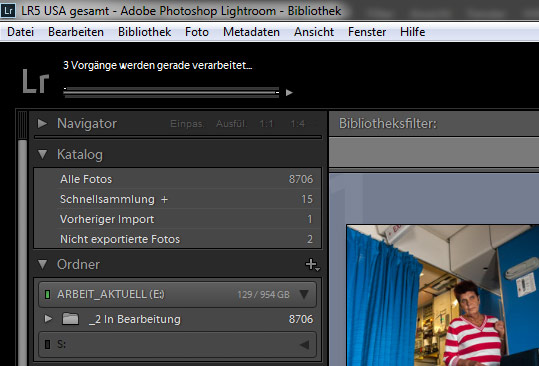Select the _2 In Bearbeitung folder icon

(70, 319)
